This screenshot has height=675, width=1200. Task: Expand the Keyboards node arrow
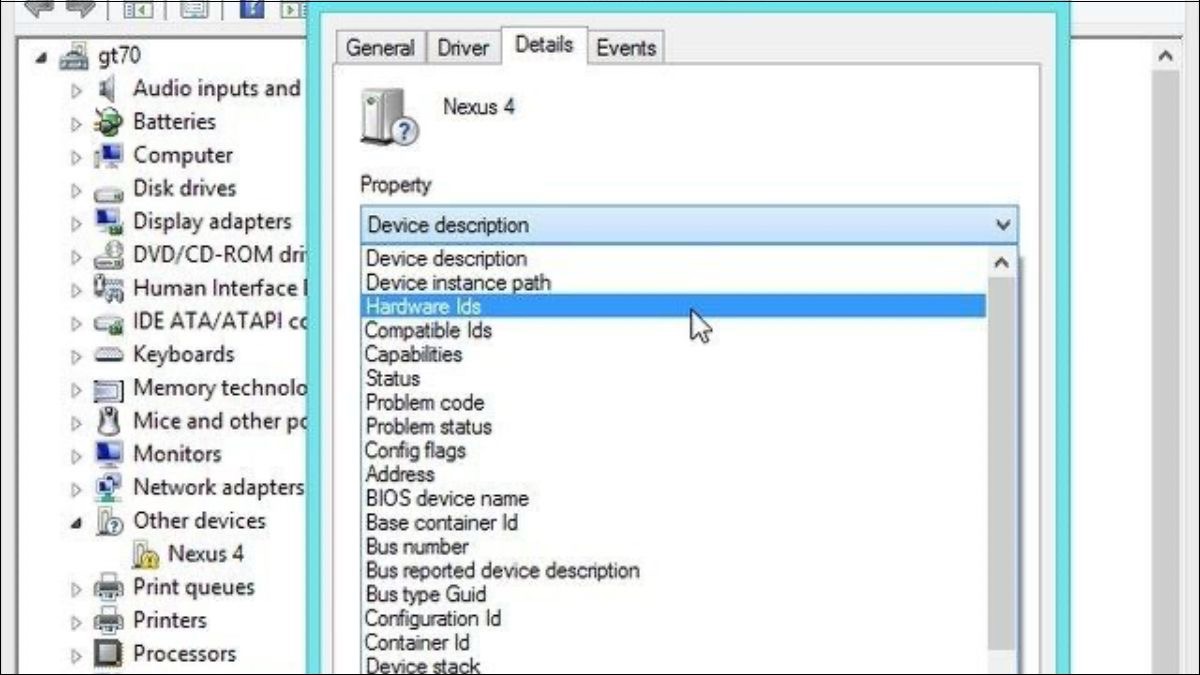[x=76, y=356]
